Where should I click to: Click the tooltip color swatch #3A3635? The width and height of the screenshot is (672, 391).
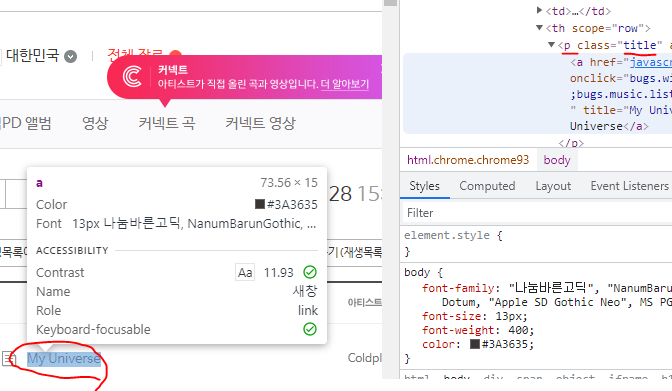[x=260, y=204]
